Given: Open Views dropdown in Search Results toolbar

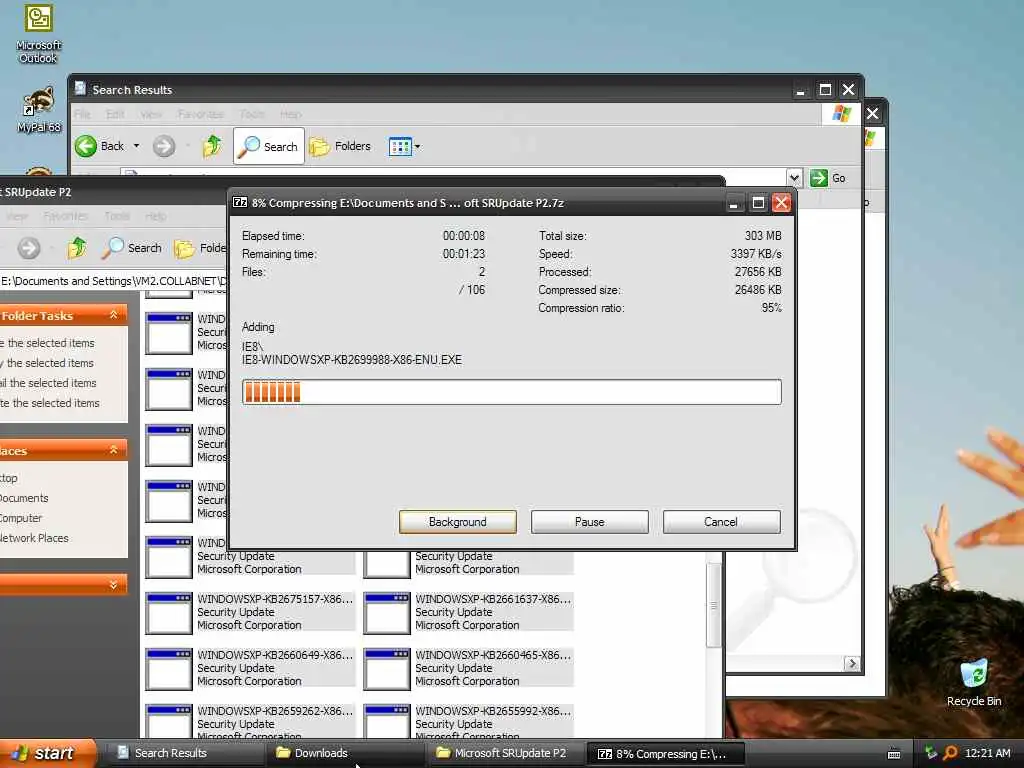Looking at the screenshot, I should pyautogui.click(x=404, y=146).
